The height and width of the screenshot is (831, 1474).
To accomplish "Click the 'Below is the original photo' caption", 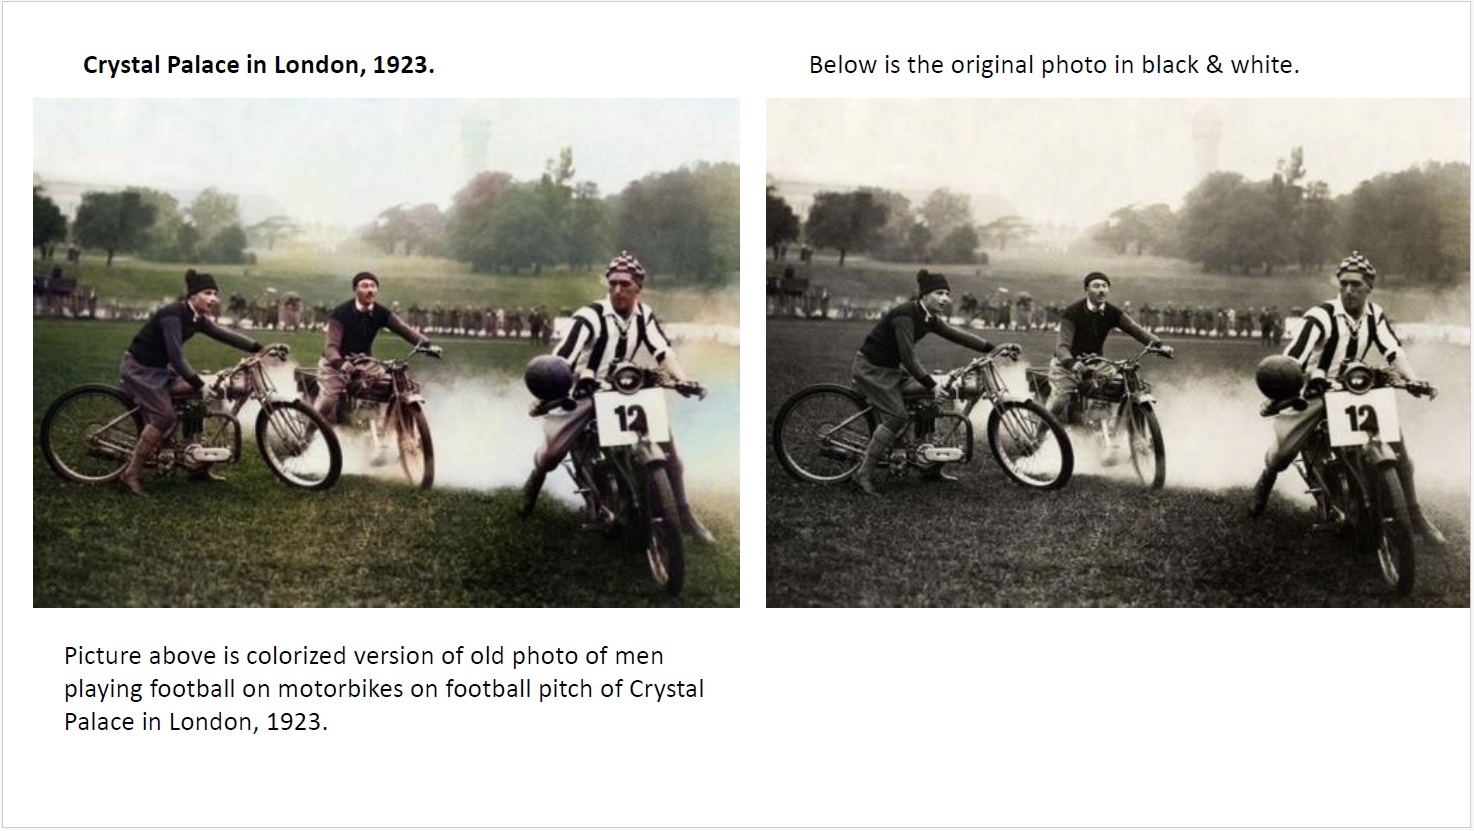I will (1053, 65).
